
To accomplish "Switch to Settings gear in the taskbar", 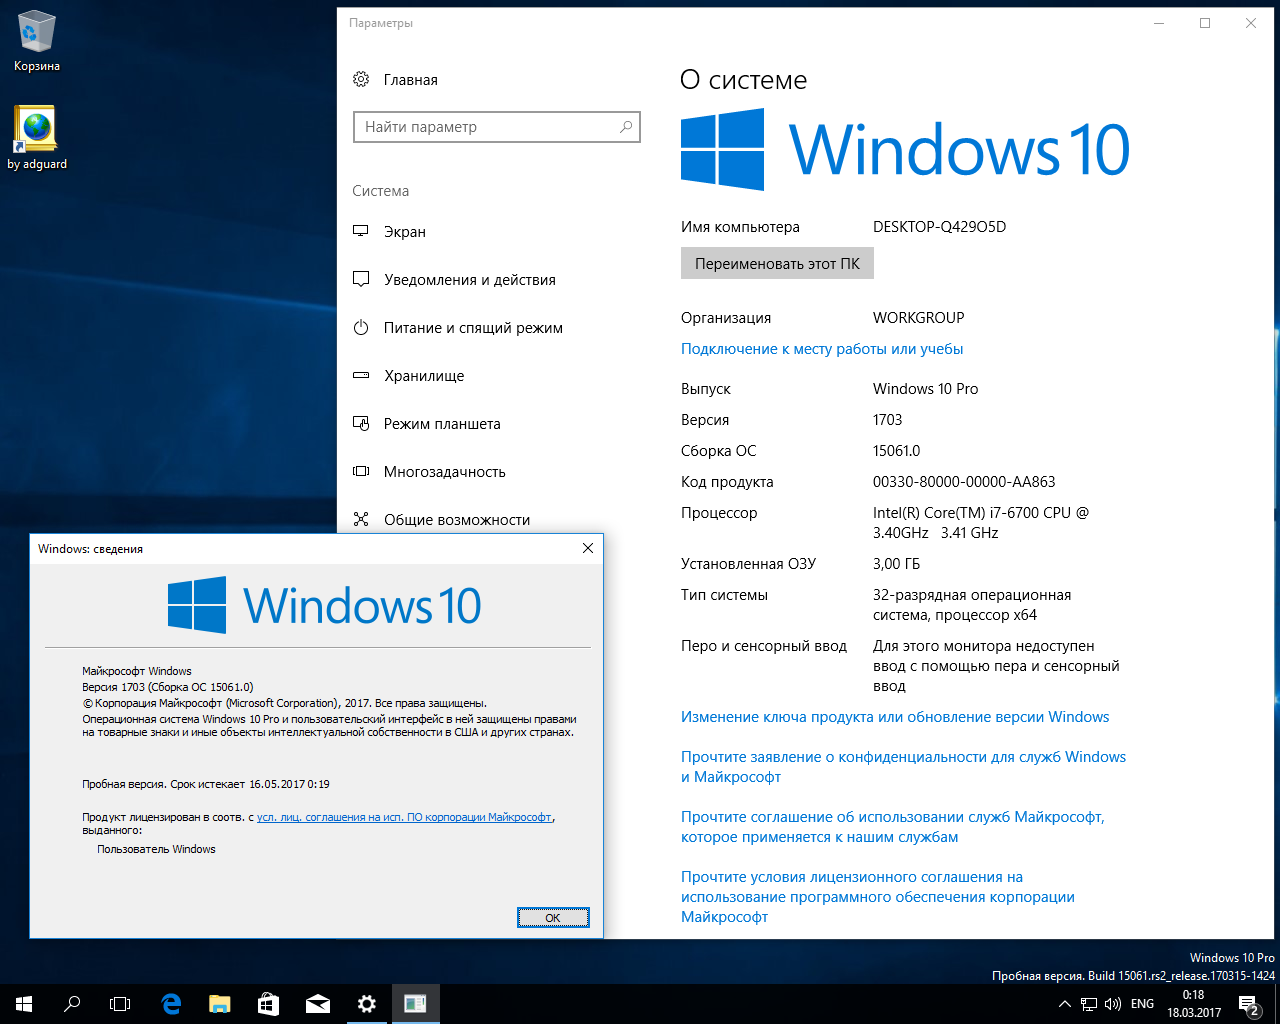I will point(367,1004).
